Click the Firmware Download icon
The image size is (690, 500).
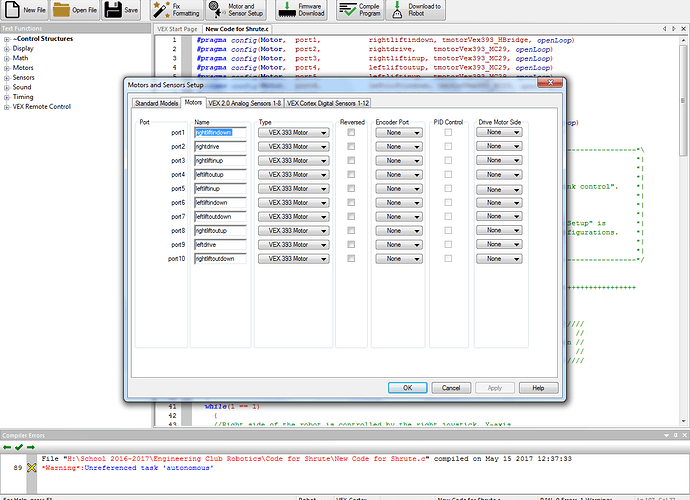click(287, 10)
